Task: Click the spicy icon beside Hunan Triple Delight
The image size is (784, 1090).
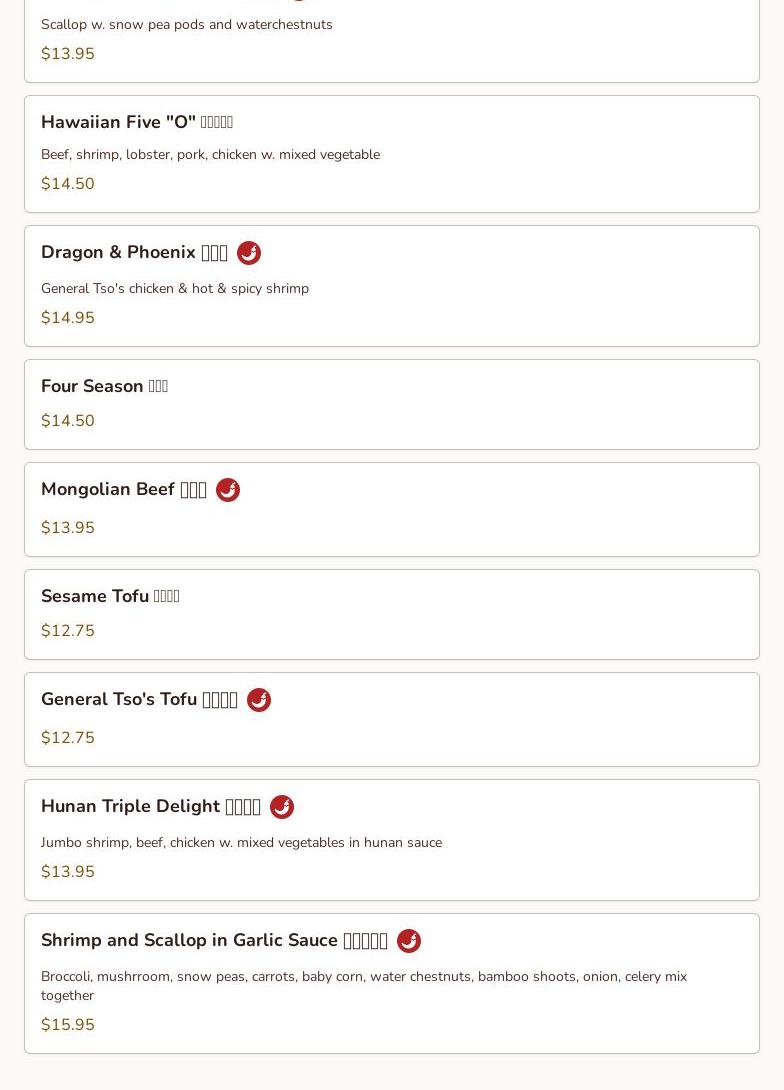Action: 282,807
